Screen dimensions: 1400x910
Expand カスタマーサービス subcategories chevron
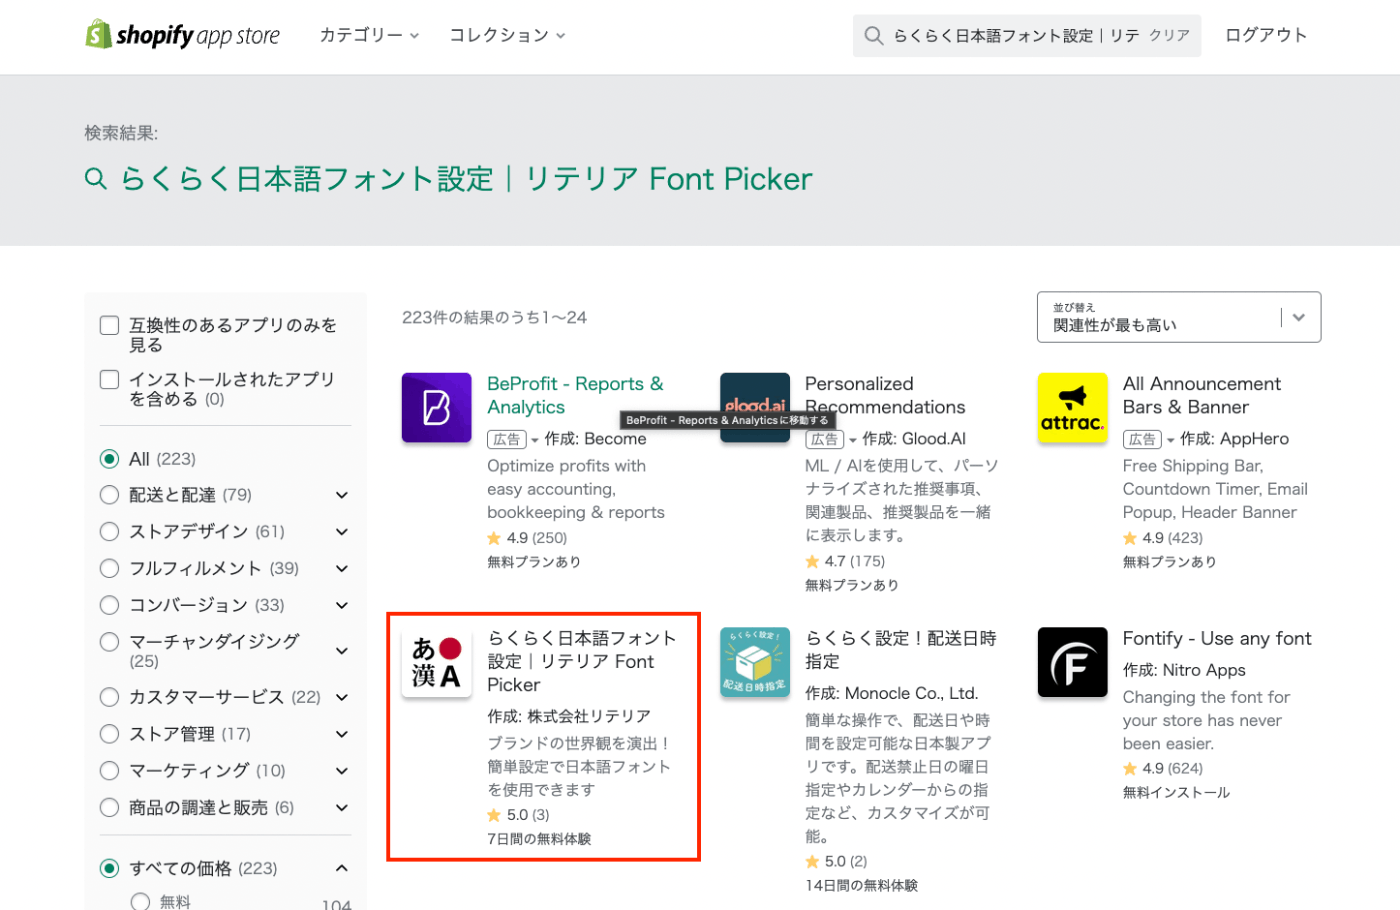[x=342, y=697]
